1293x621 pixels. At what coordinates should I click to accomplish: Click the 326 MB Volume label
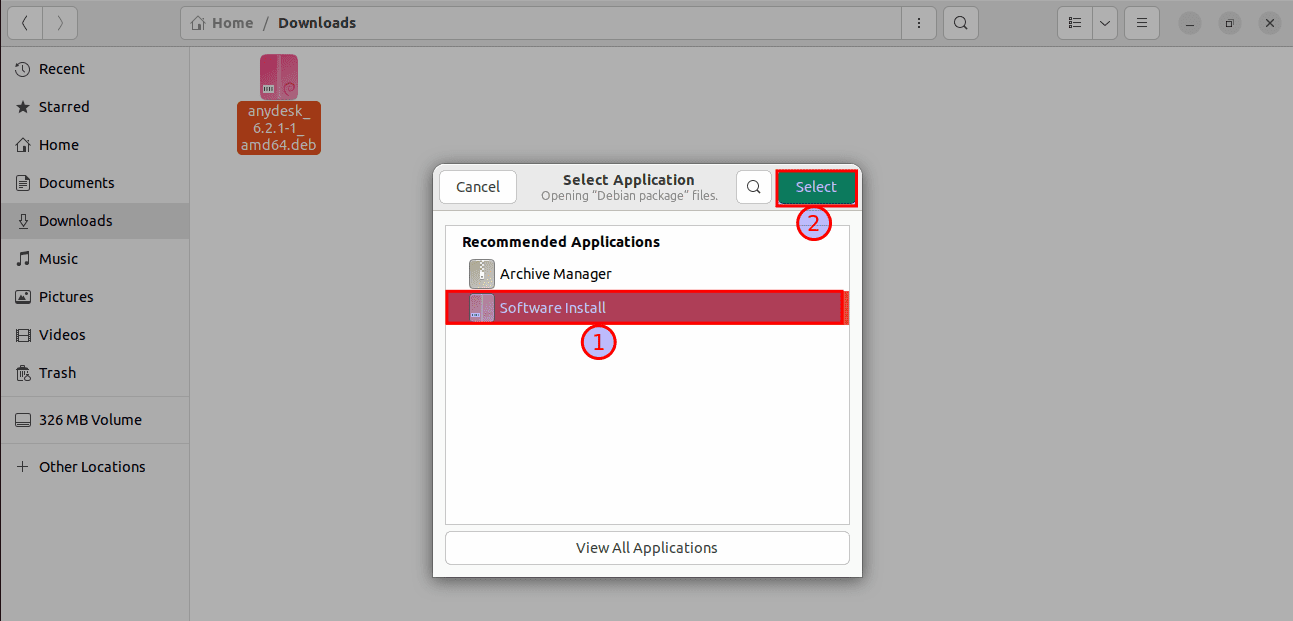point(90,420)
